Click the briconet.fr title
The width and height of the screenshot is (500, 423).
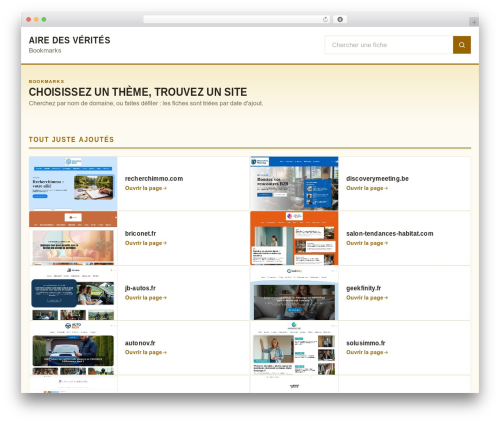[x=140, y=234]
